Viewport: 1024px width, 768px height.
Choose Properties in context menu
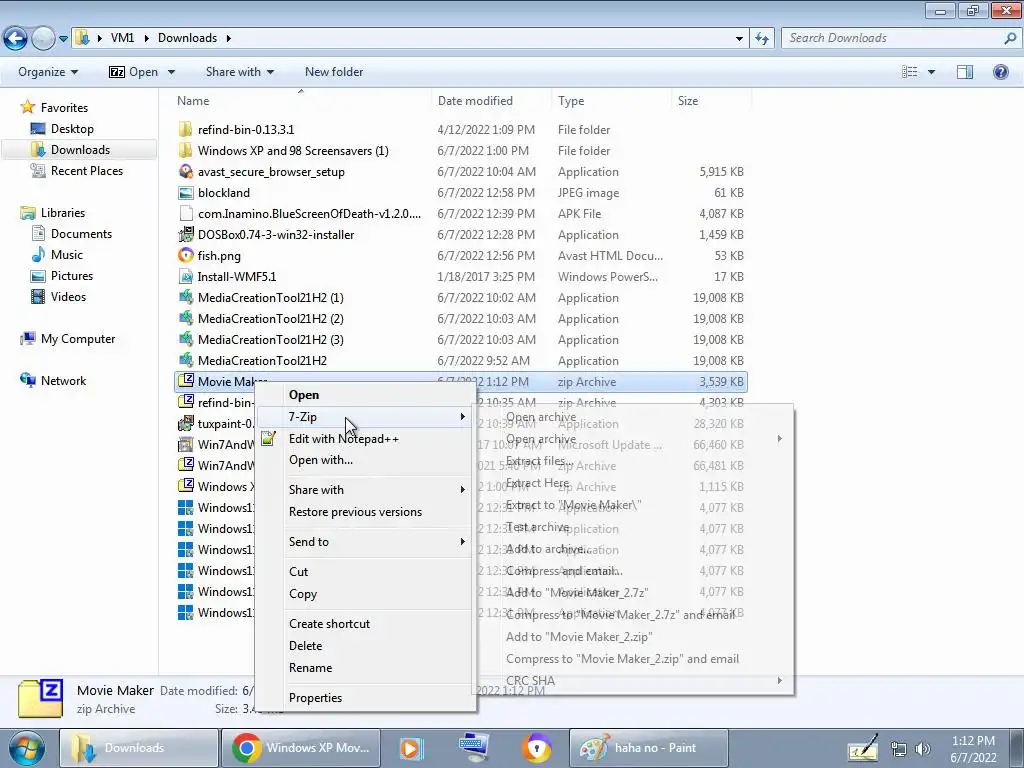[315, 698]
